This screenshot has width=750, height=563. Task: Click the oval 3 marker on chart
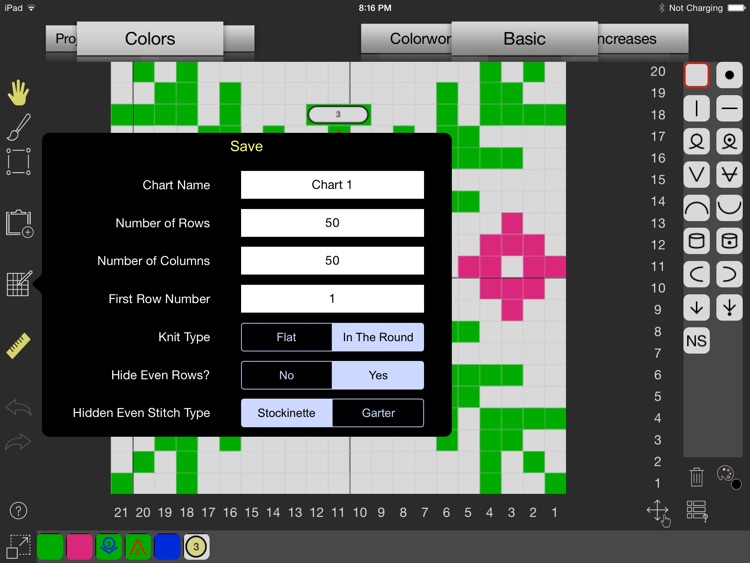click(x=338, y=115)
